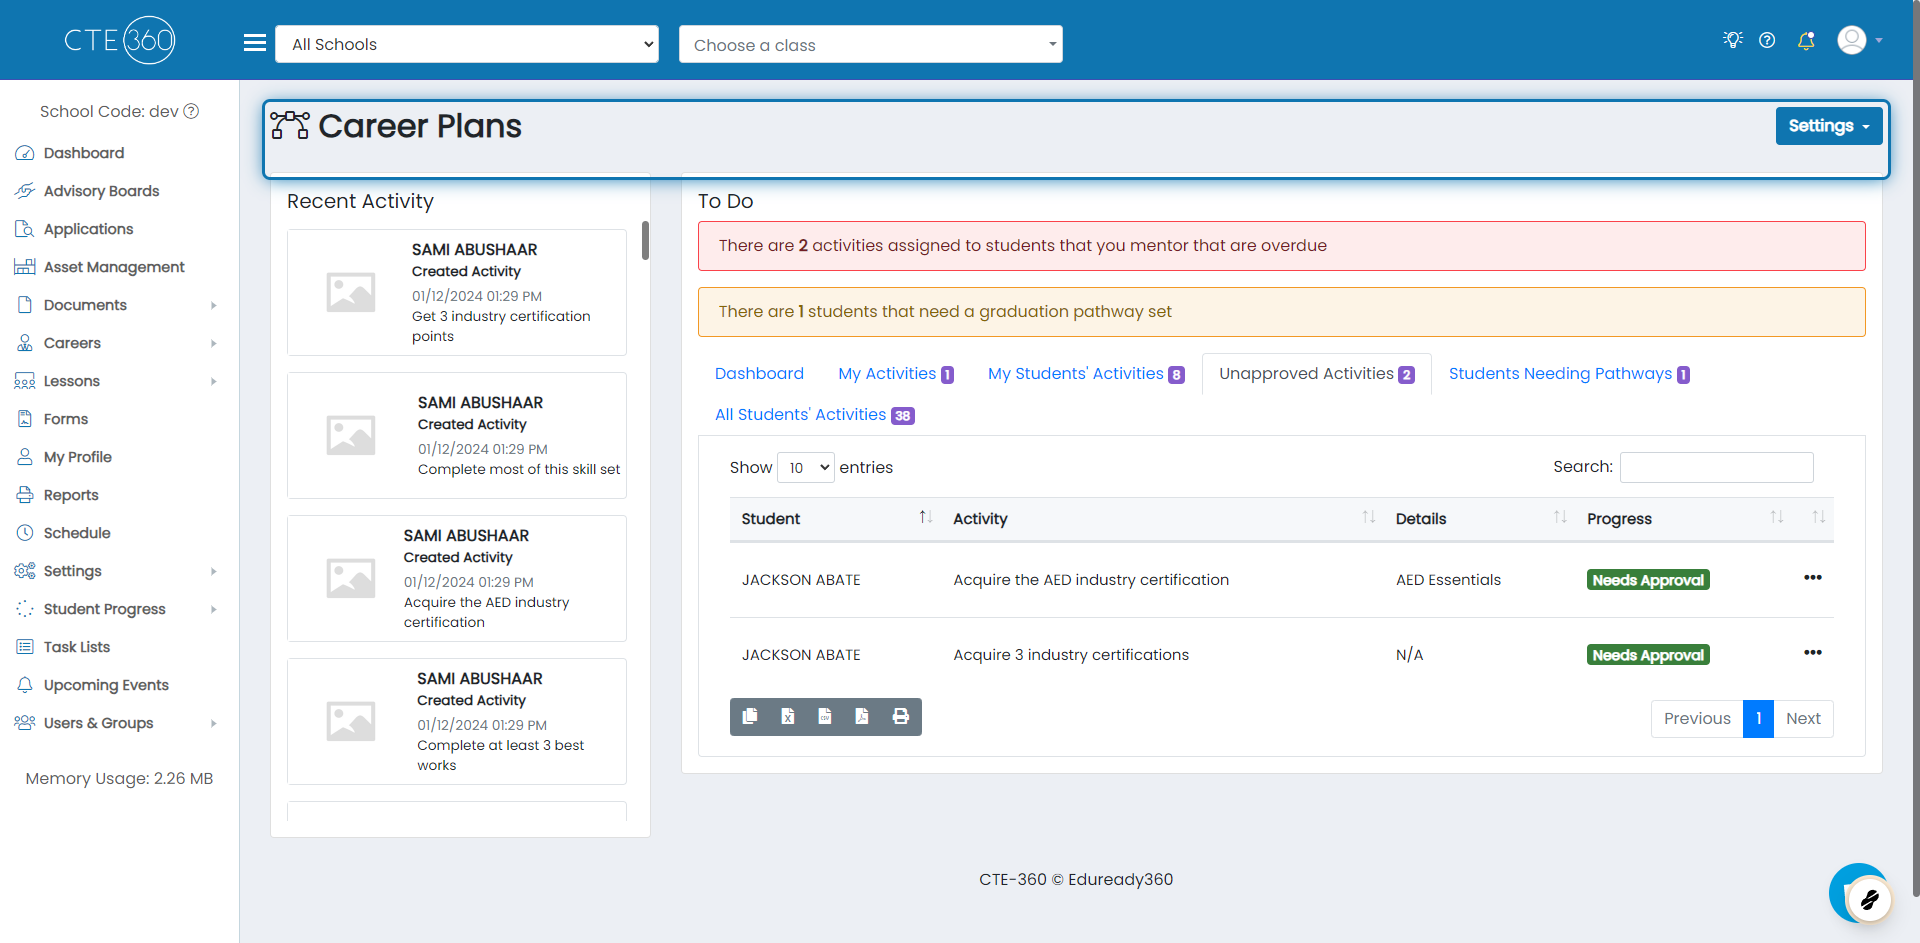Click Needs Approval badge for AED certification
The width and height of the screenshot is (1920, 943).
[1648, 580]
